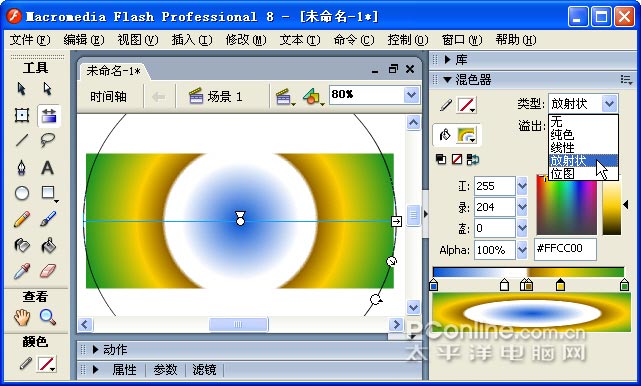Select the Pen tool

[22, 167]
